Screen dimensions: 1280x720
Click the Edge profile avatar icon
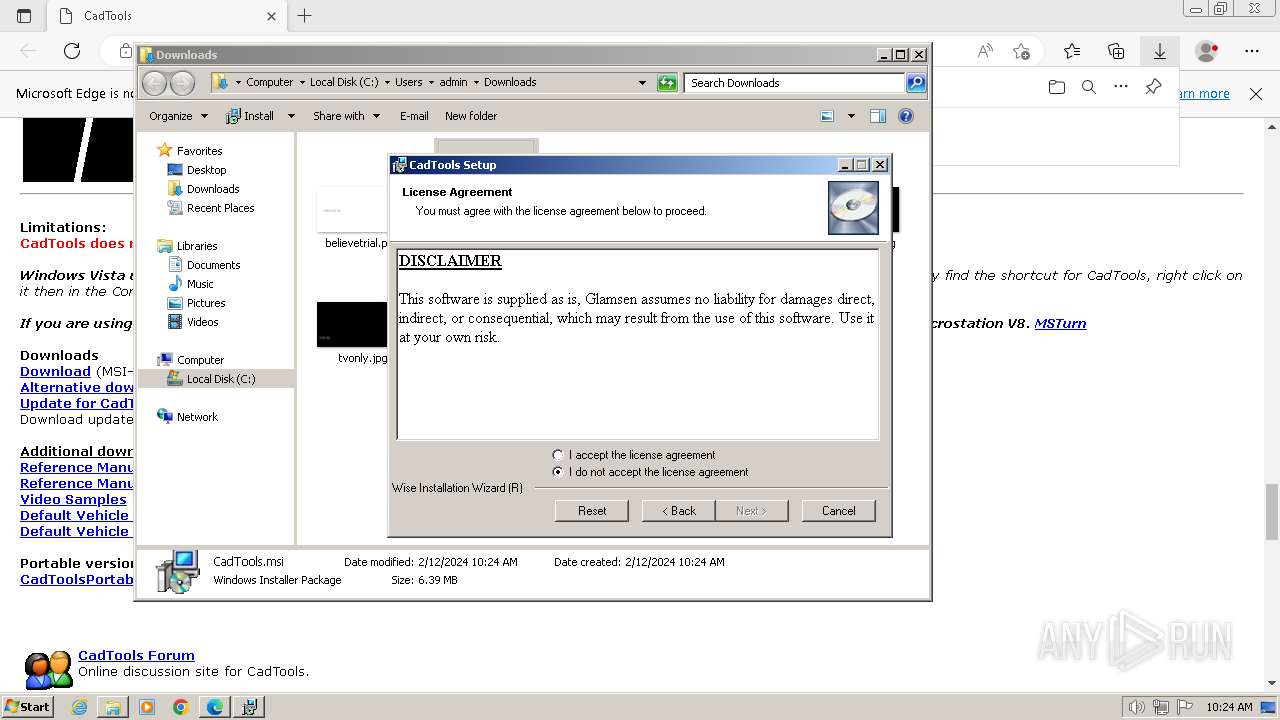point(1207,51)
